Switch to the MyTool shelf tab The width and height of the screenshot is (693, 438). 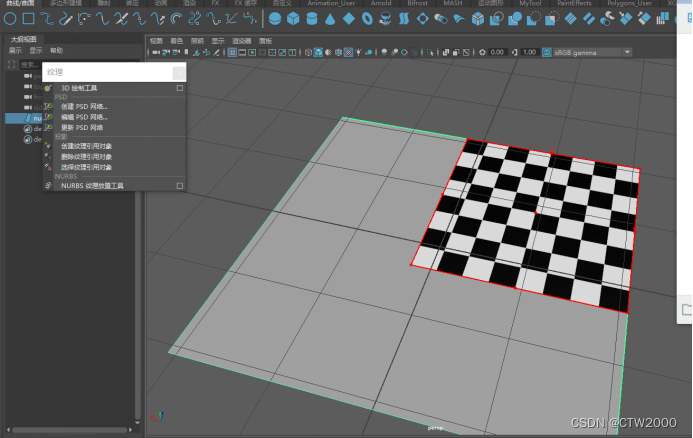pyautogui.click(x=530, y=3)
